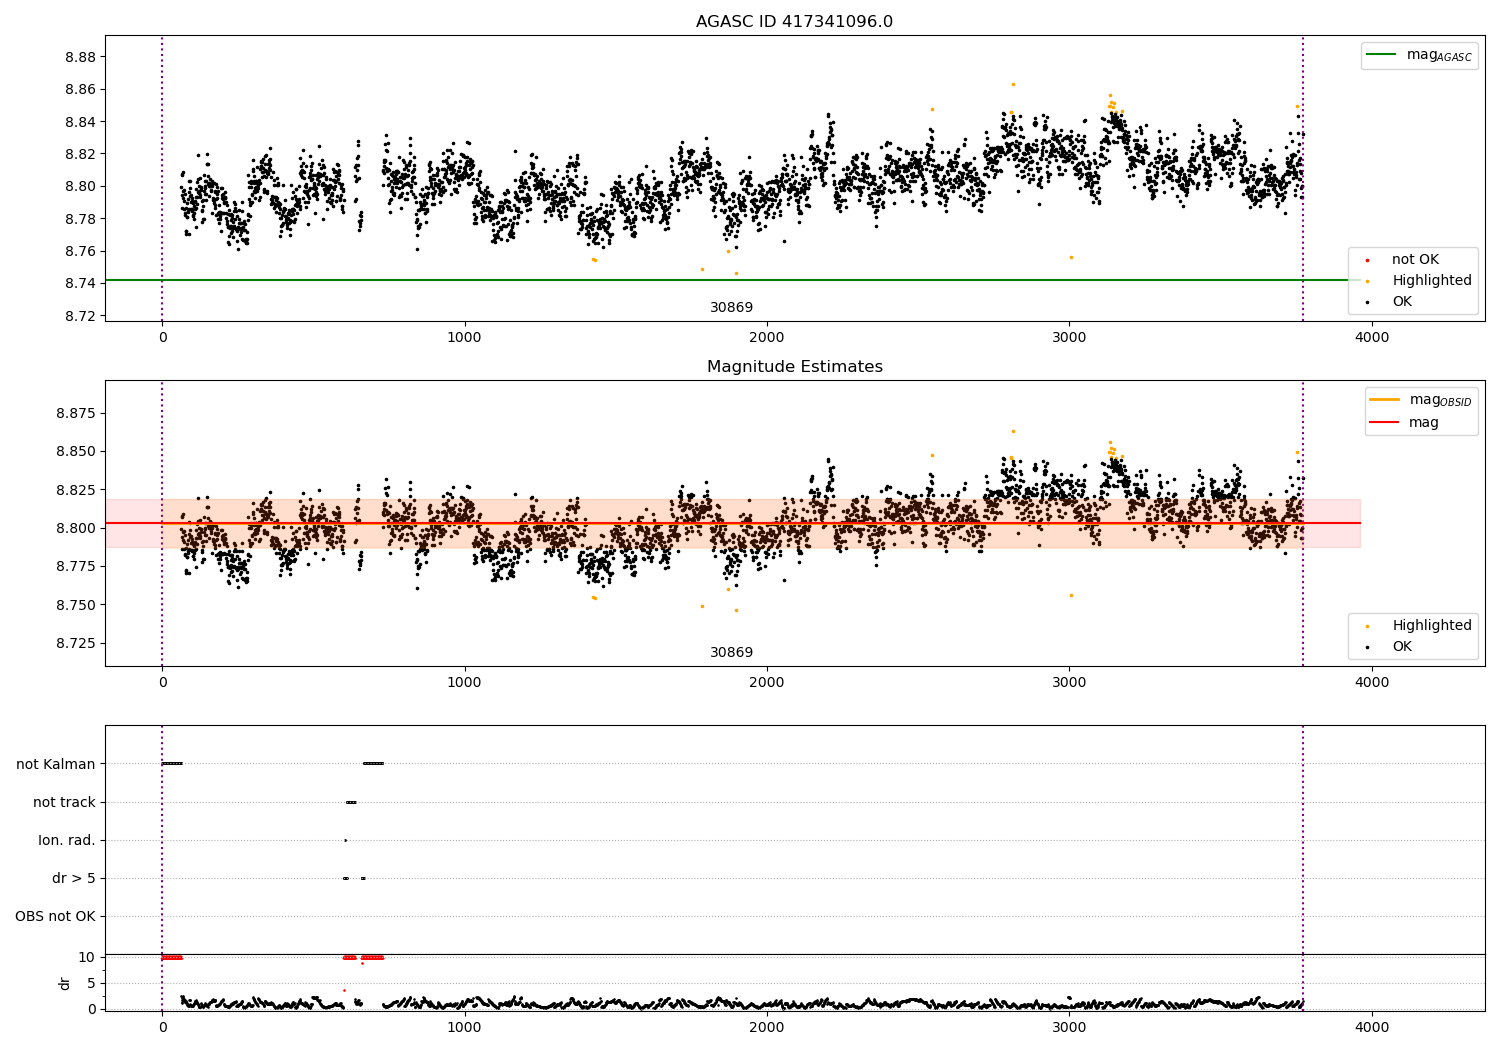Viewport: 1500px width, 1050px height.
Task: Select the "OBS not OK" axis label
Action: (55, 917)
